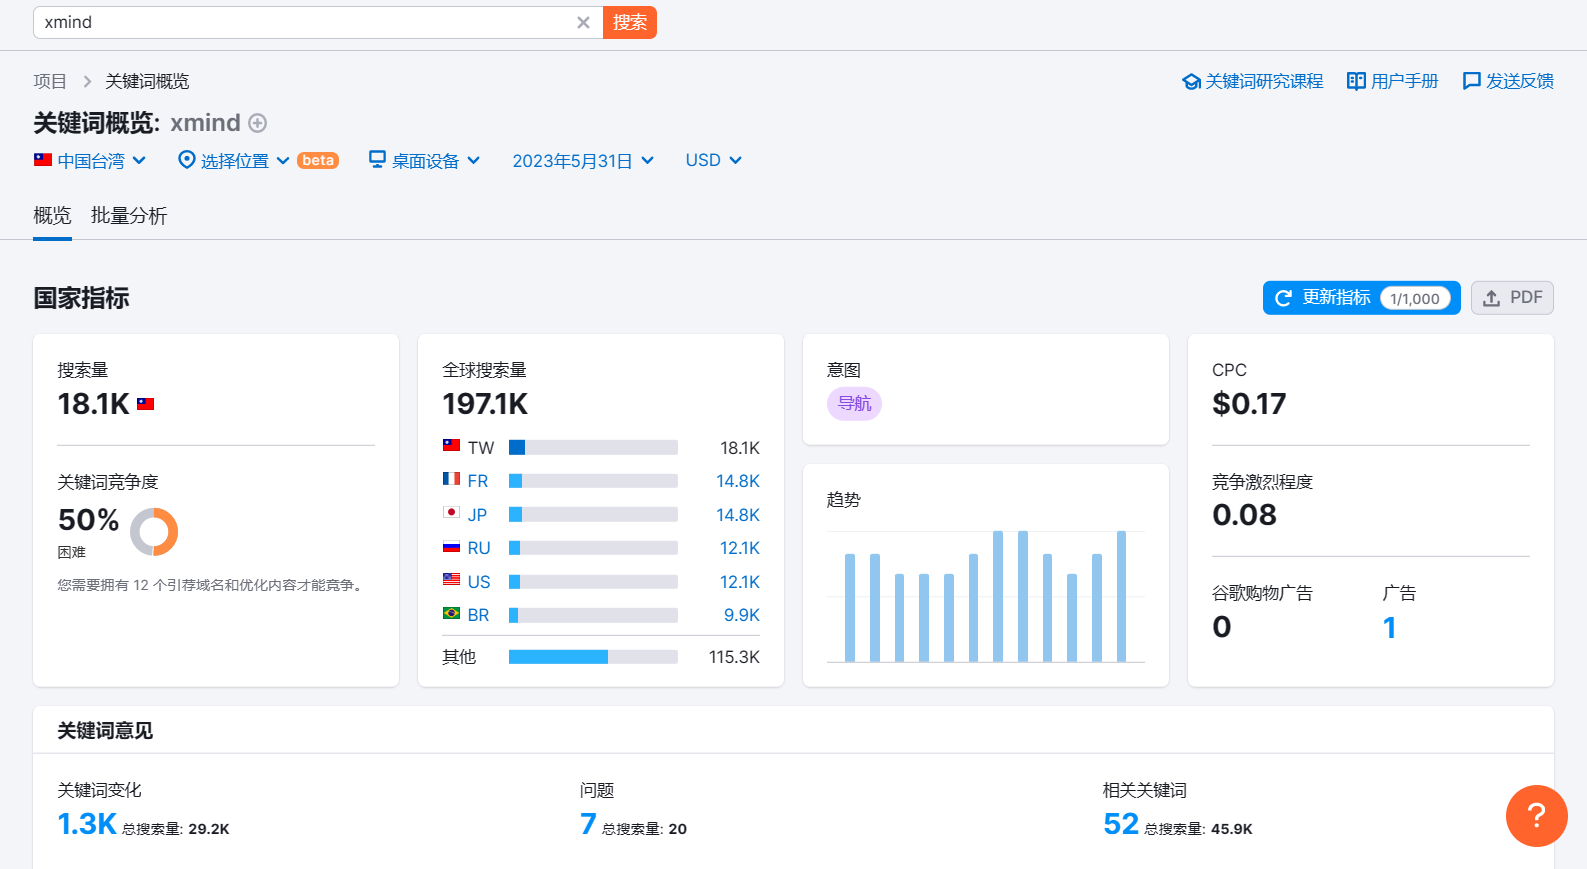Viewport: 1587px width, 869px height.
Task: Open the 桌面设备 device dropdown
Action: [x=424, y=160]
